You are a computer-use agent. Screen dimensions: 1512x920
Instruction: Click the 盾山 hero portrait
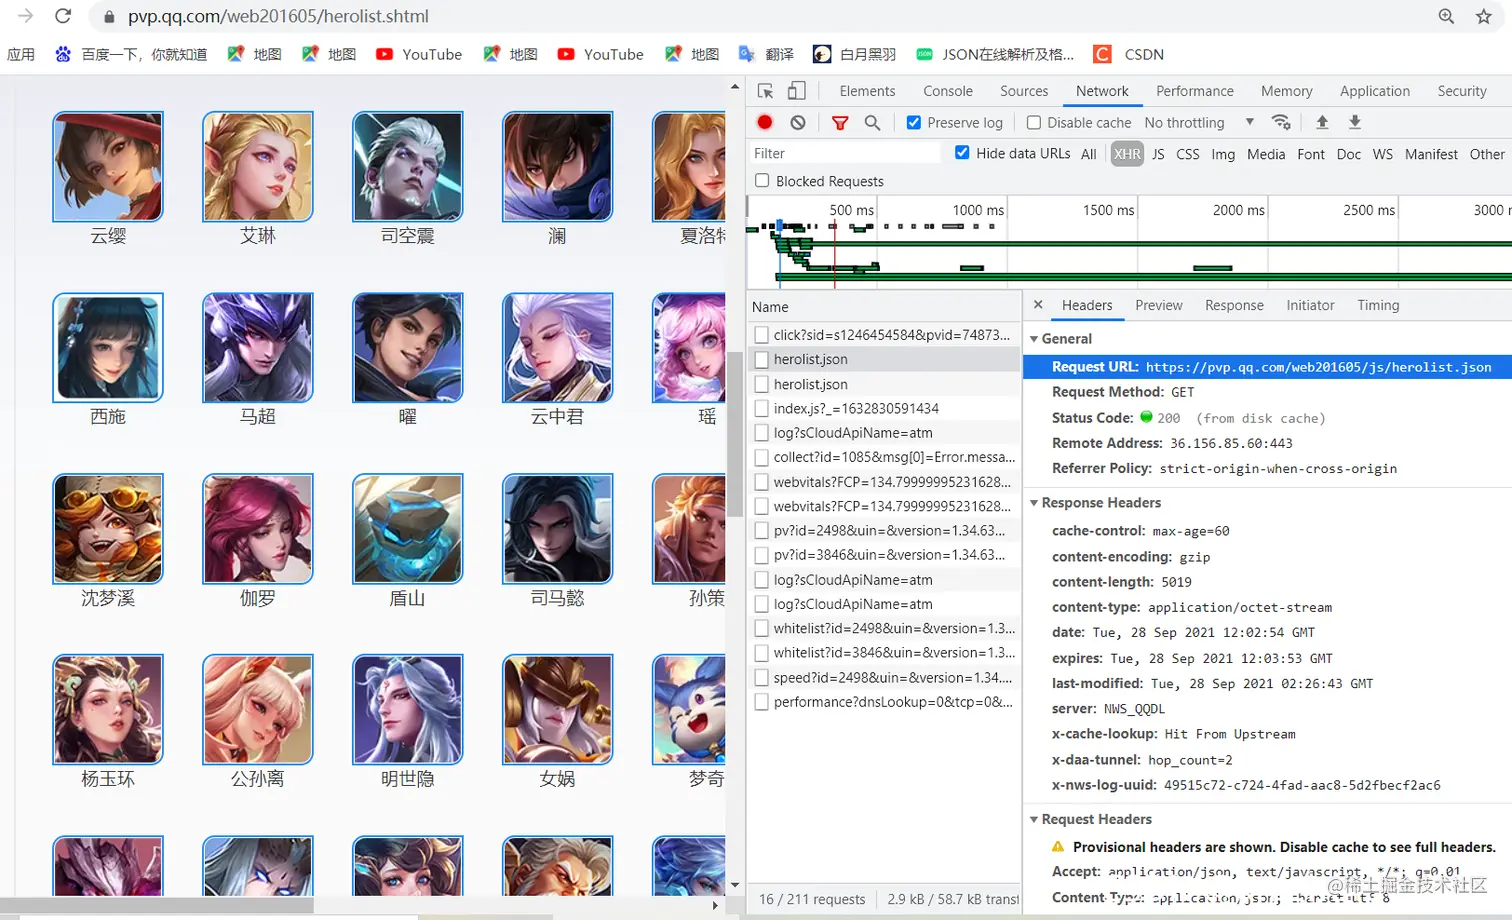[408, 528]
